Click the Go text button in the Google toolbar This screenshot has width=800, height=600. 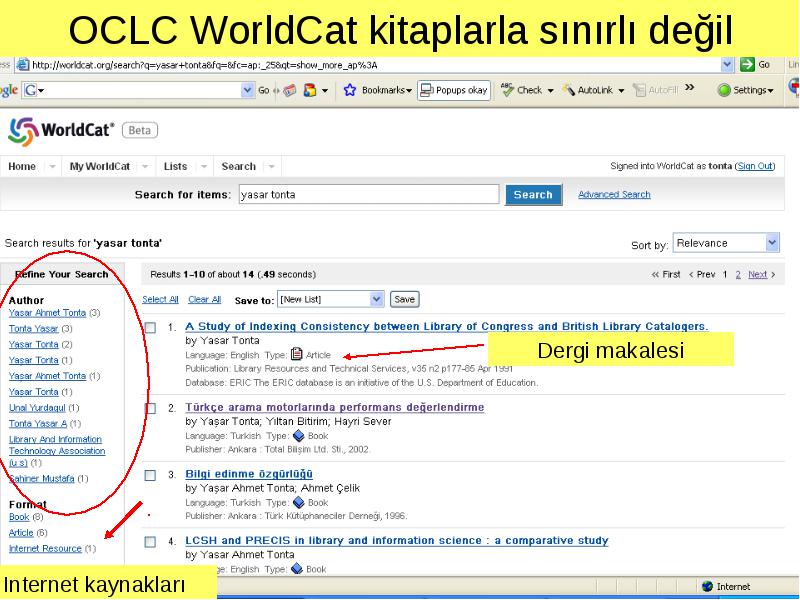tap(263, 90)
